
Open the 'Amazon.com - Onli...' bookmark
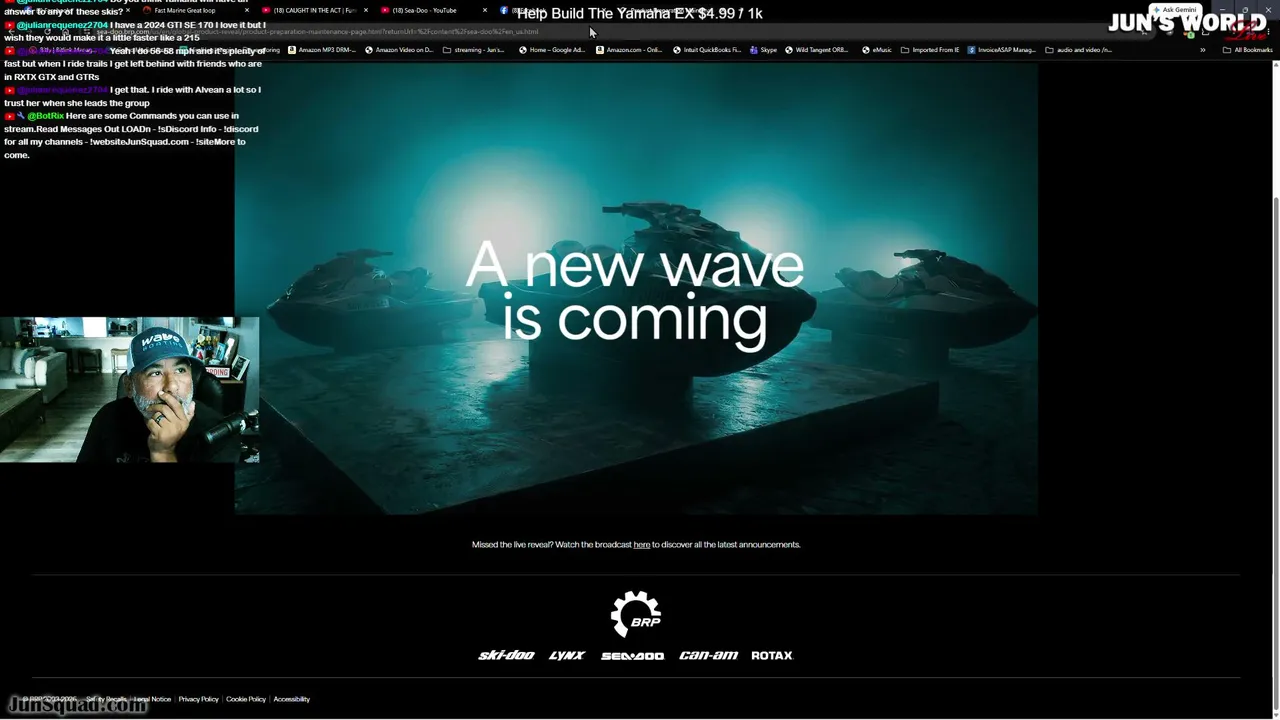click(629, 50)
